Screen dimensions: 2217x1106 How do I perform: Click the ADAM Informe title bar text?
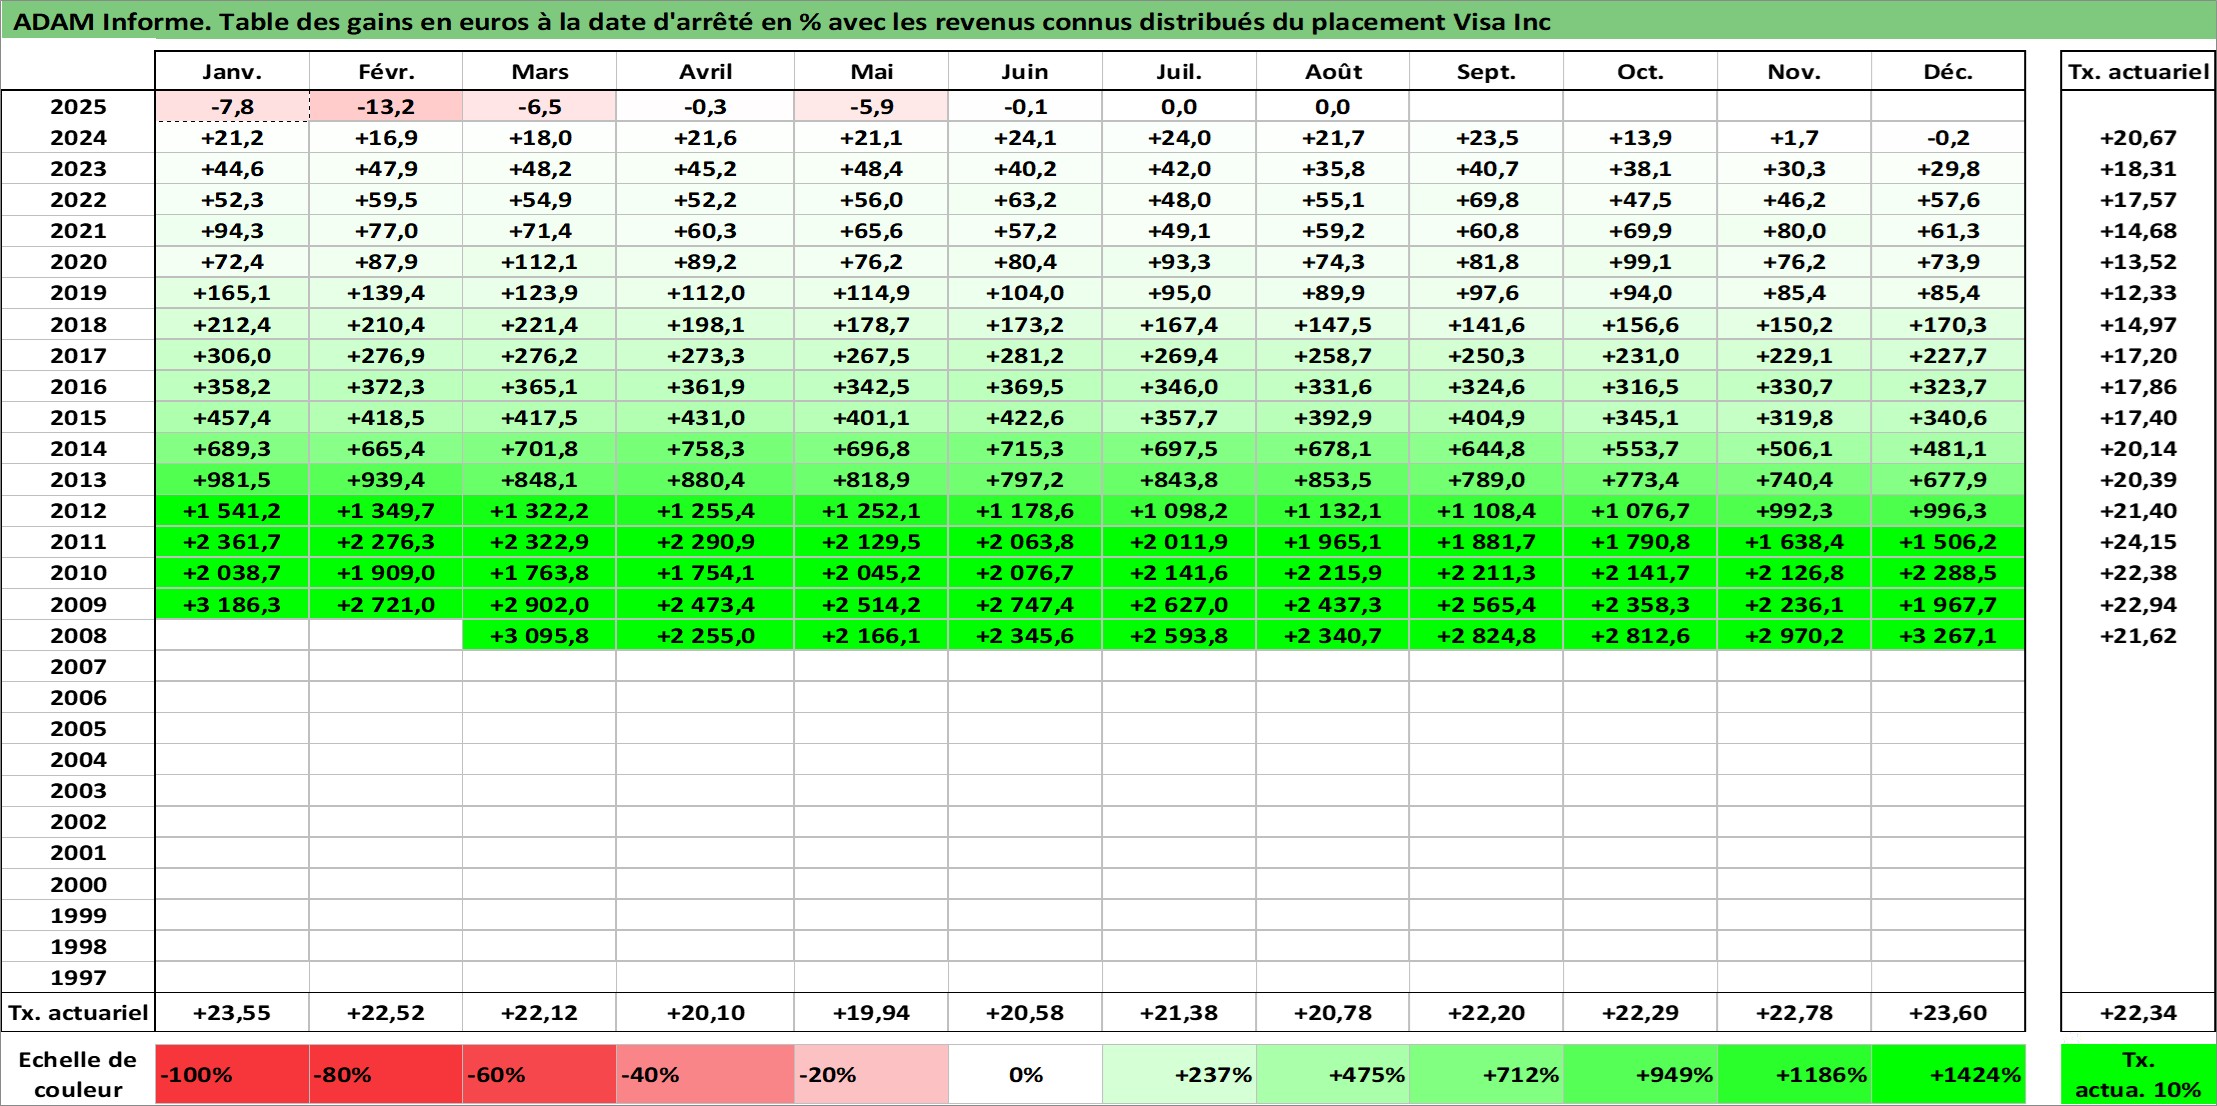click(781, 22)
